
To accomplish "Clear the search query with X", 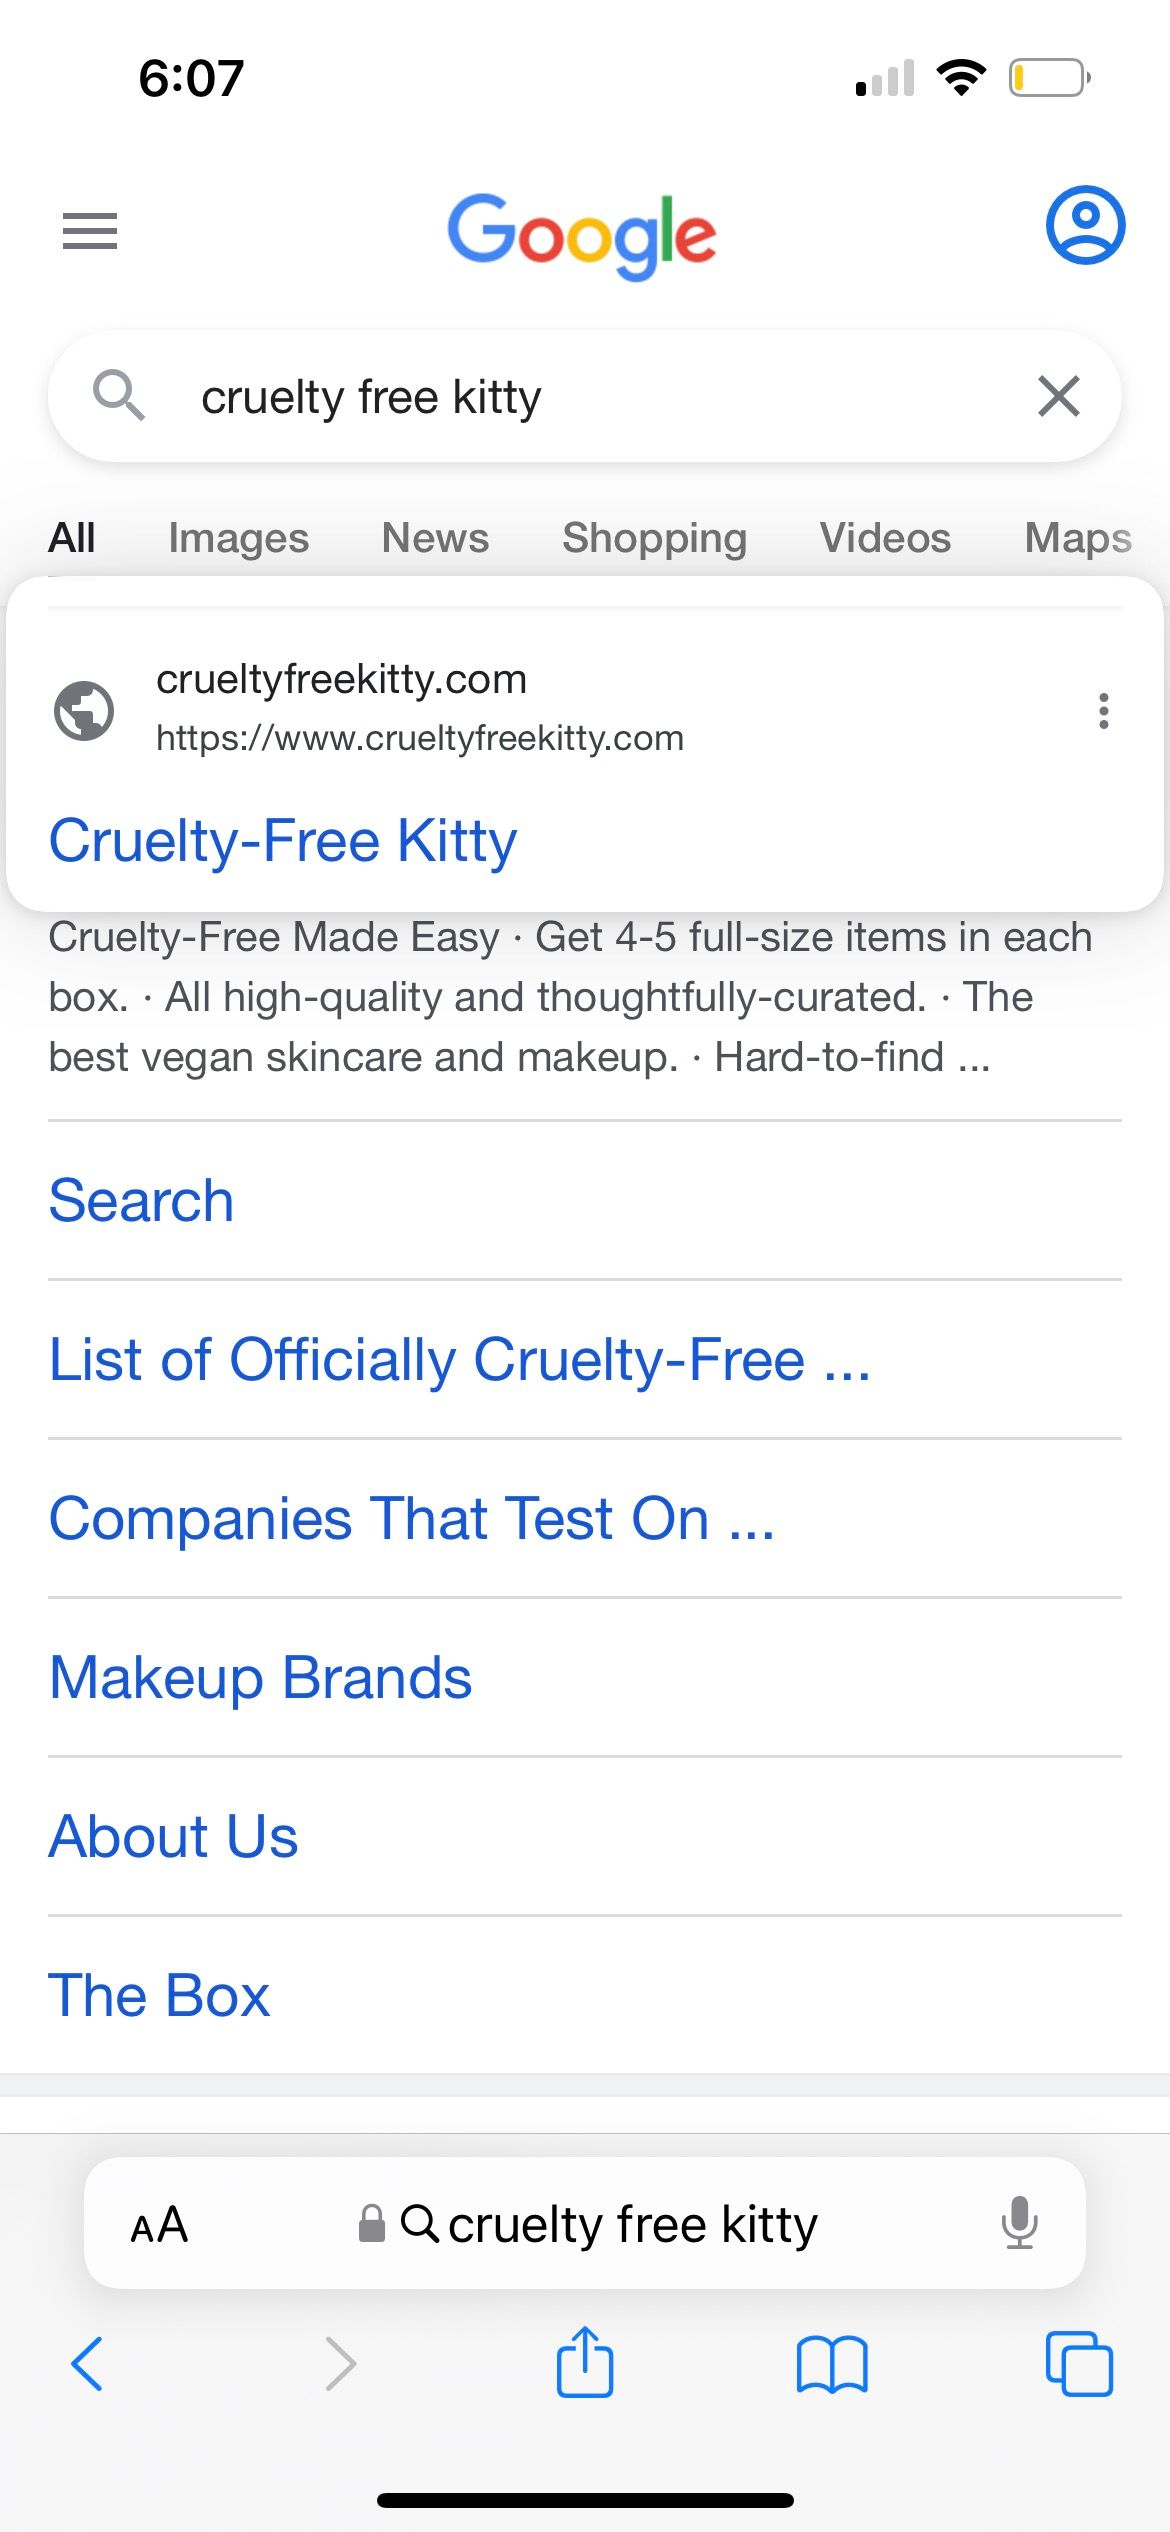I will (x=1058, y=396).
